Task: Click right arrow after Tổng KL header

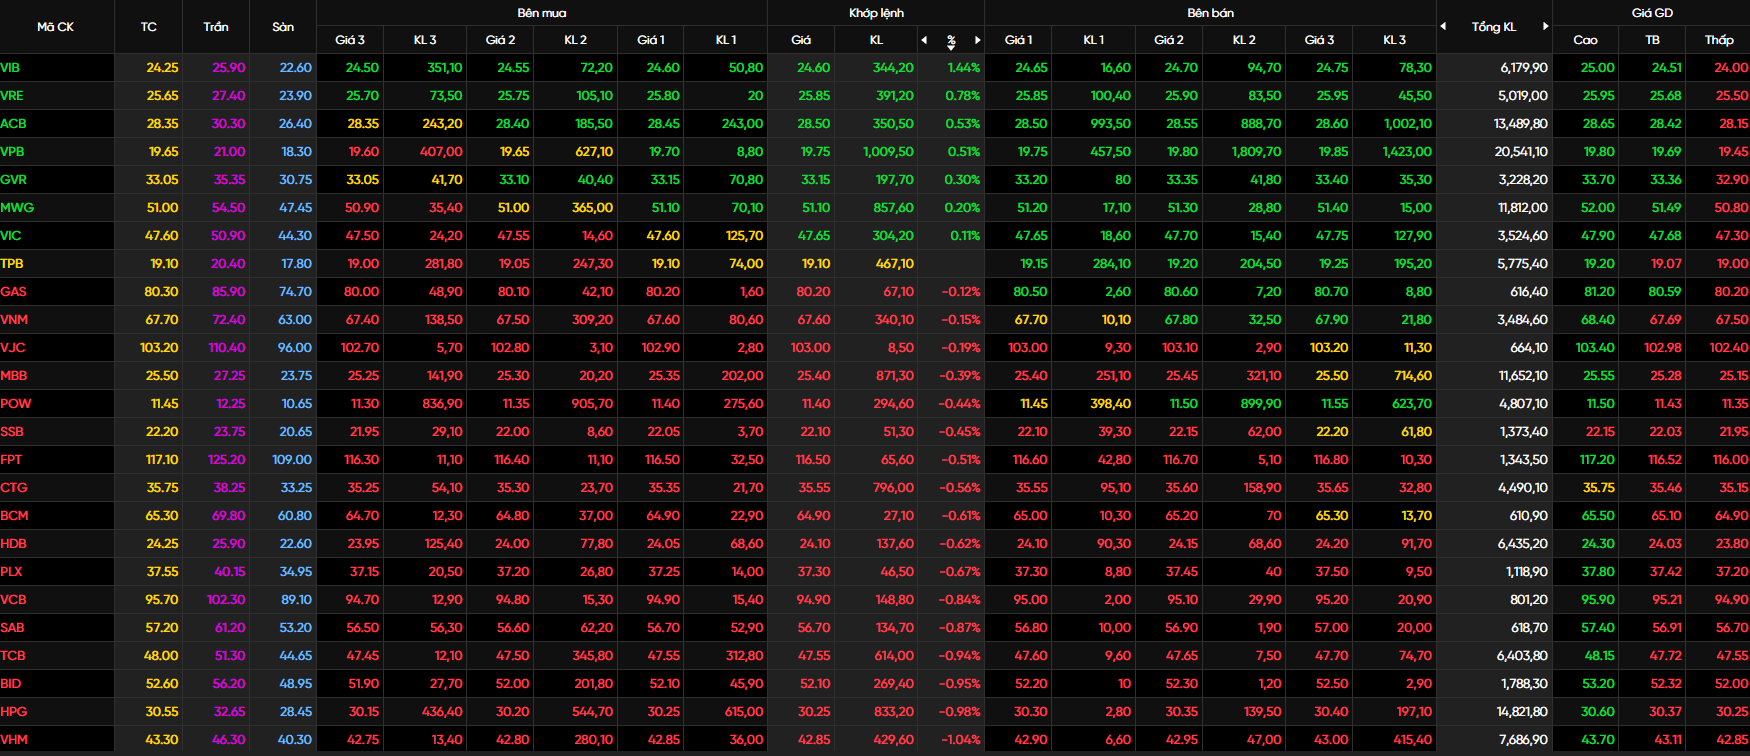Action: (x=1545, y=26)
